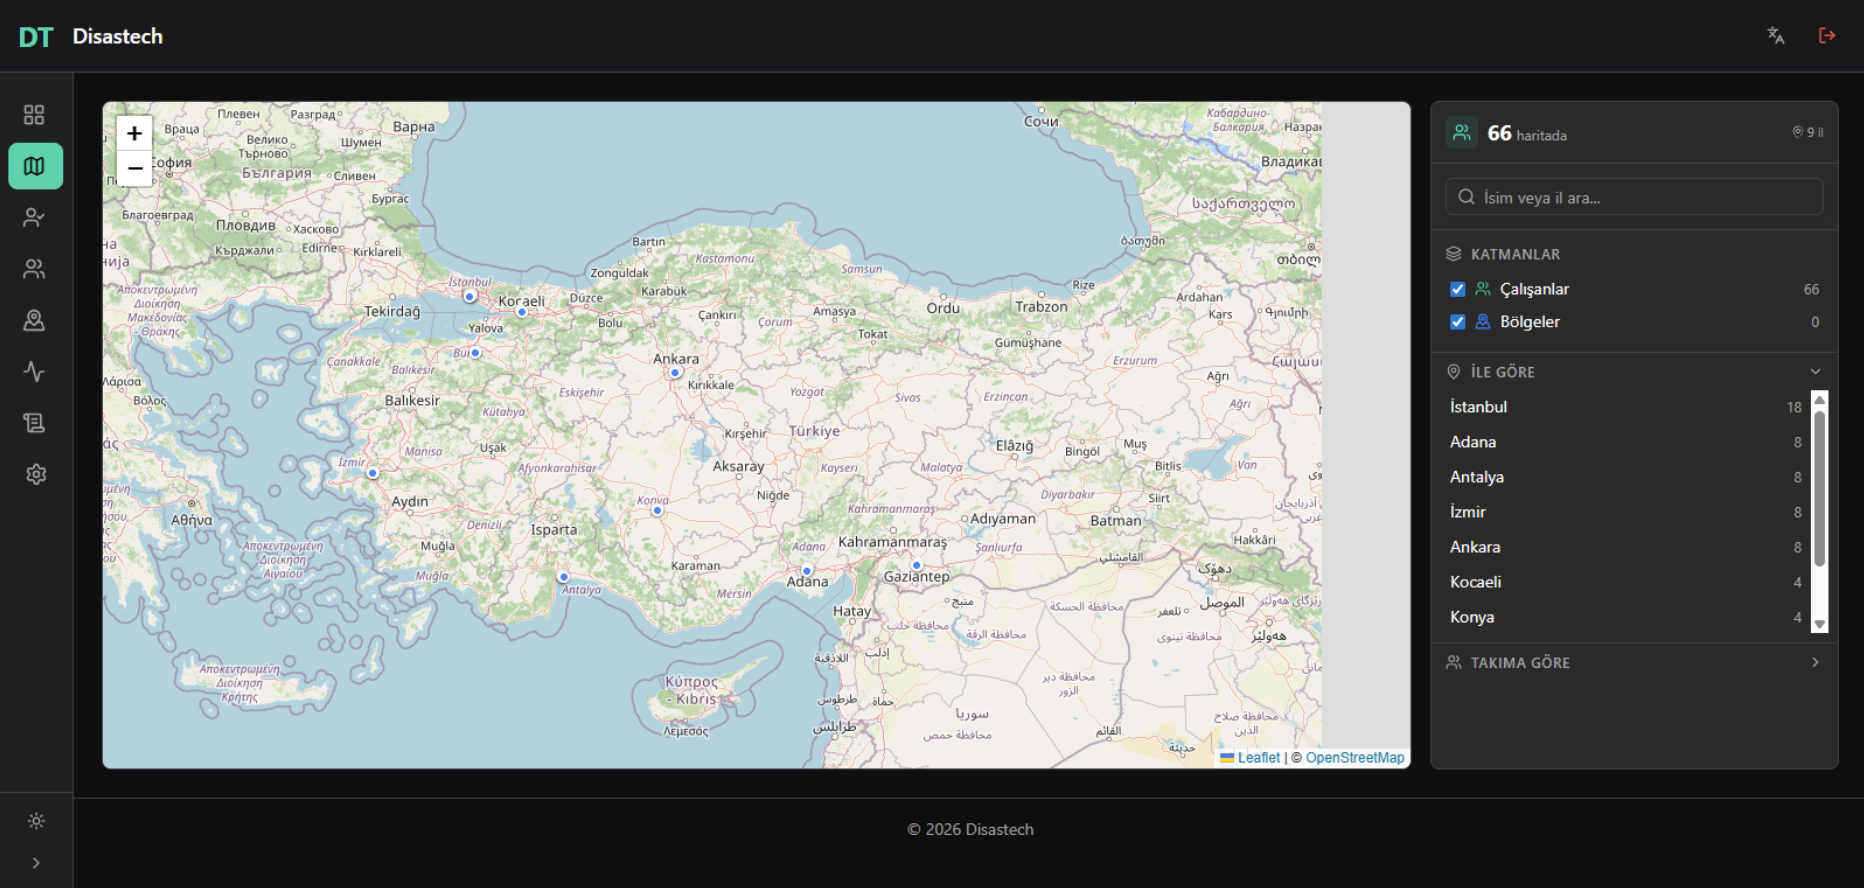Open the activity pulse icon in sidebar
The image size is (1864, 888).
coord(35,372)
